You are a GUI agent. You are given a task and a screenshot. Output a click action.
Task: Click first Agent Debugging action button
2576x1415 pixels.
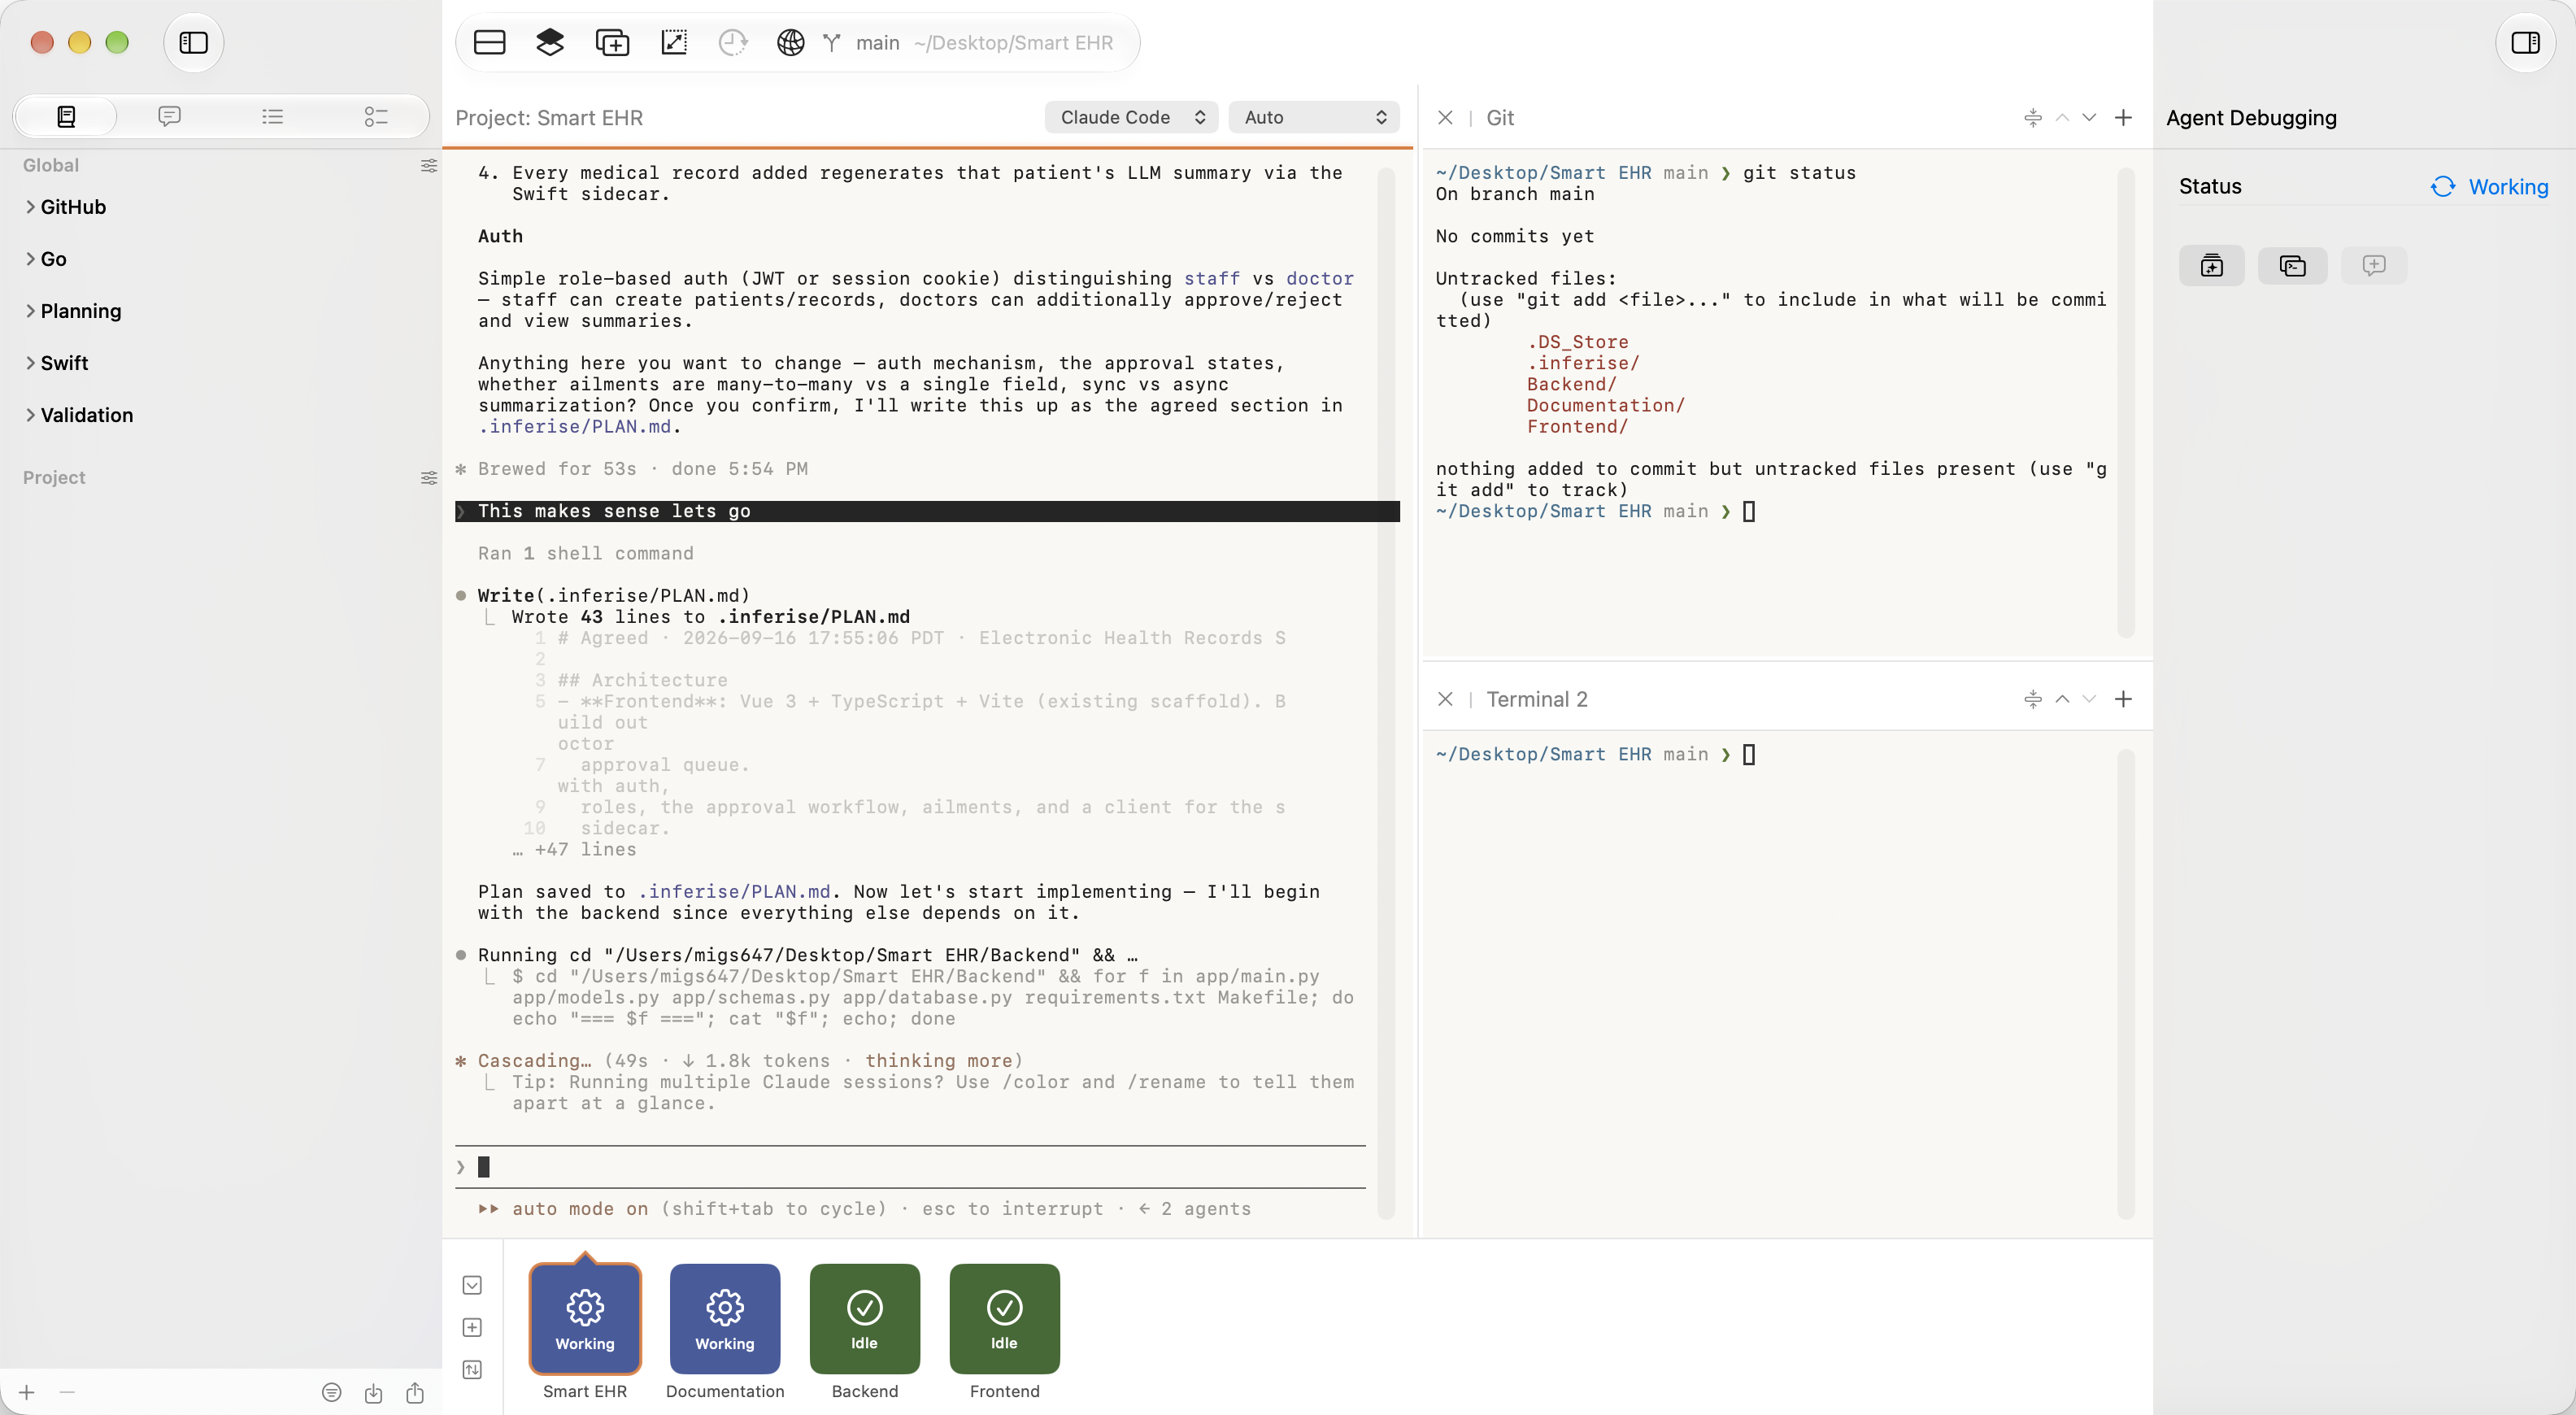2212,266
